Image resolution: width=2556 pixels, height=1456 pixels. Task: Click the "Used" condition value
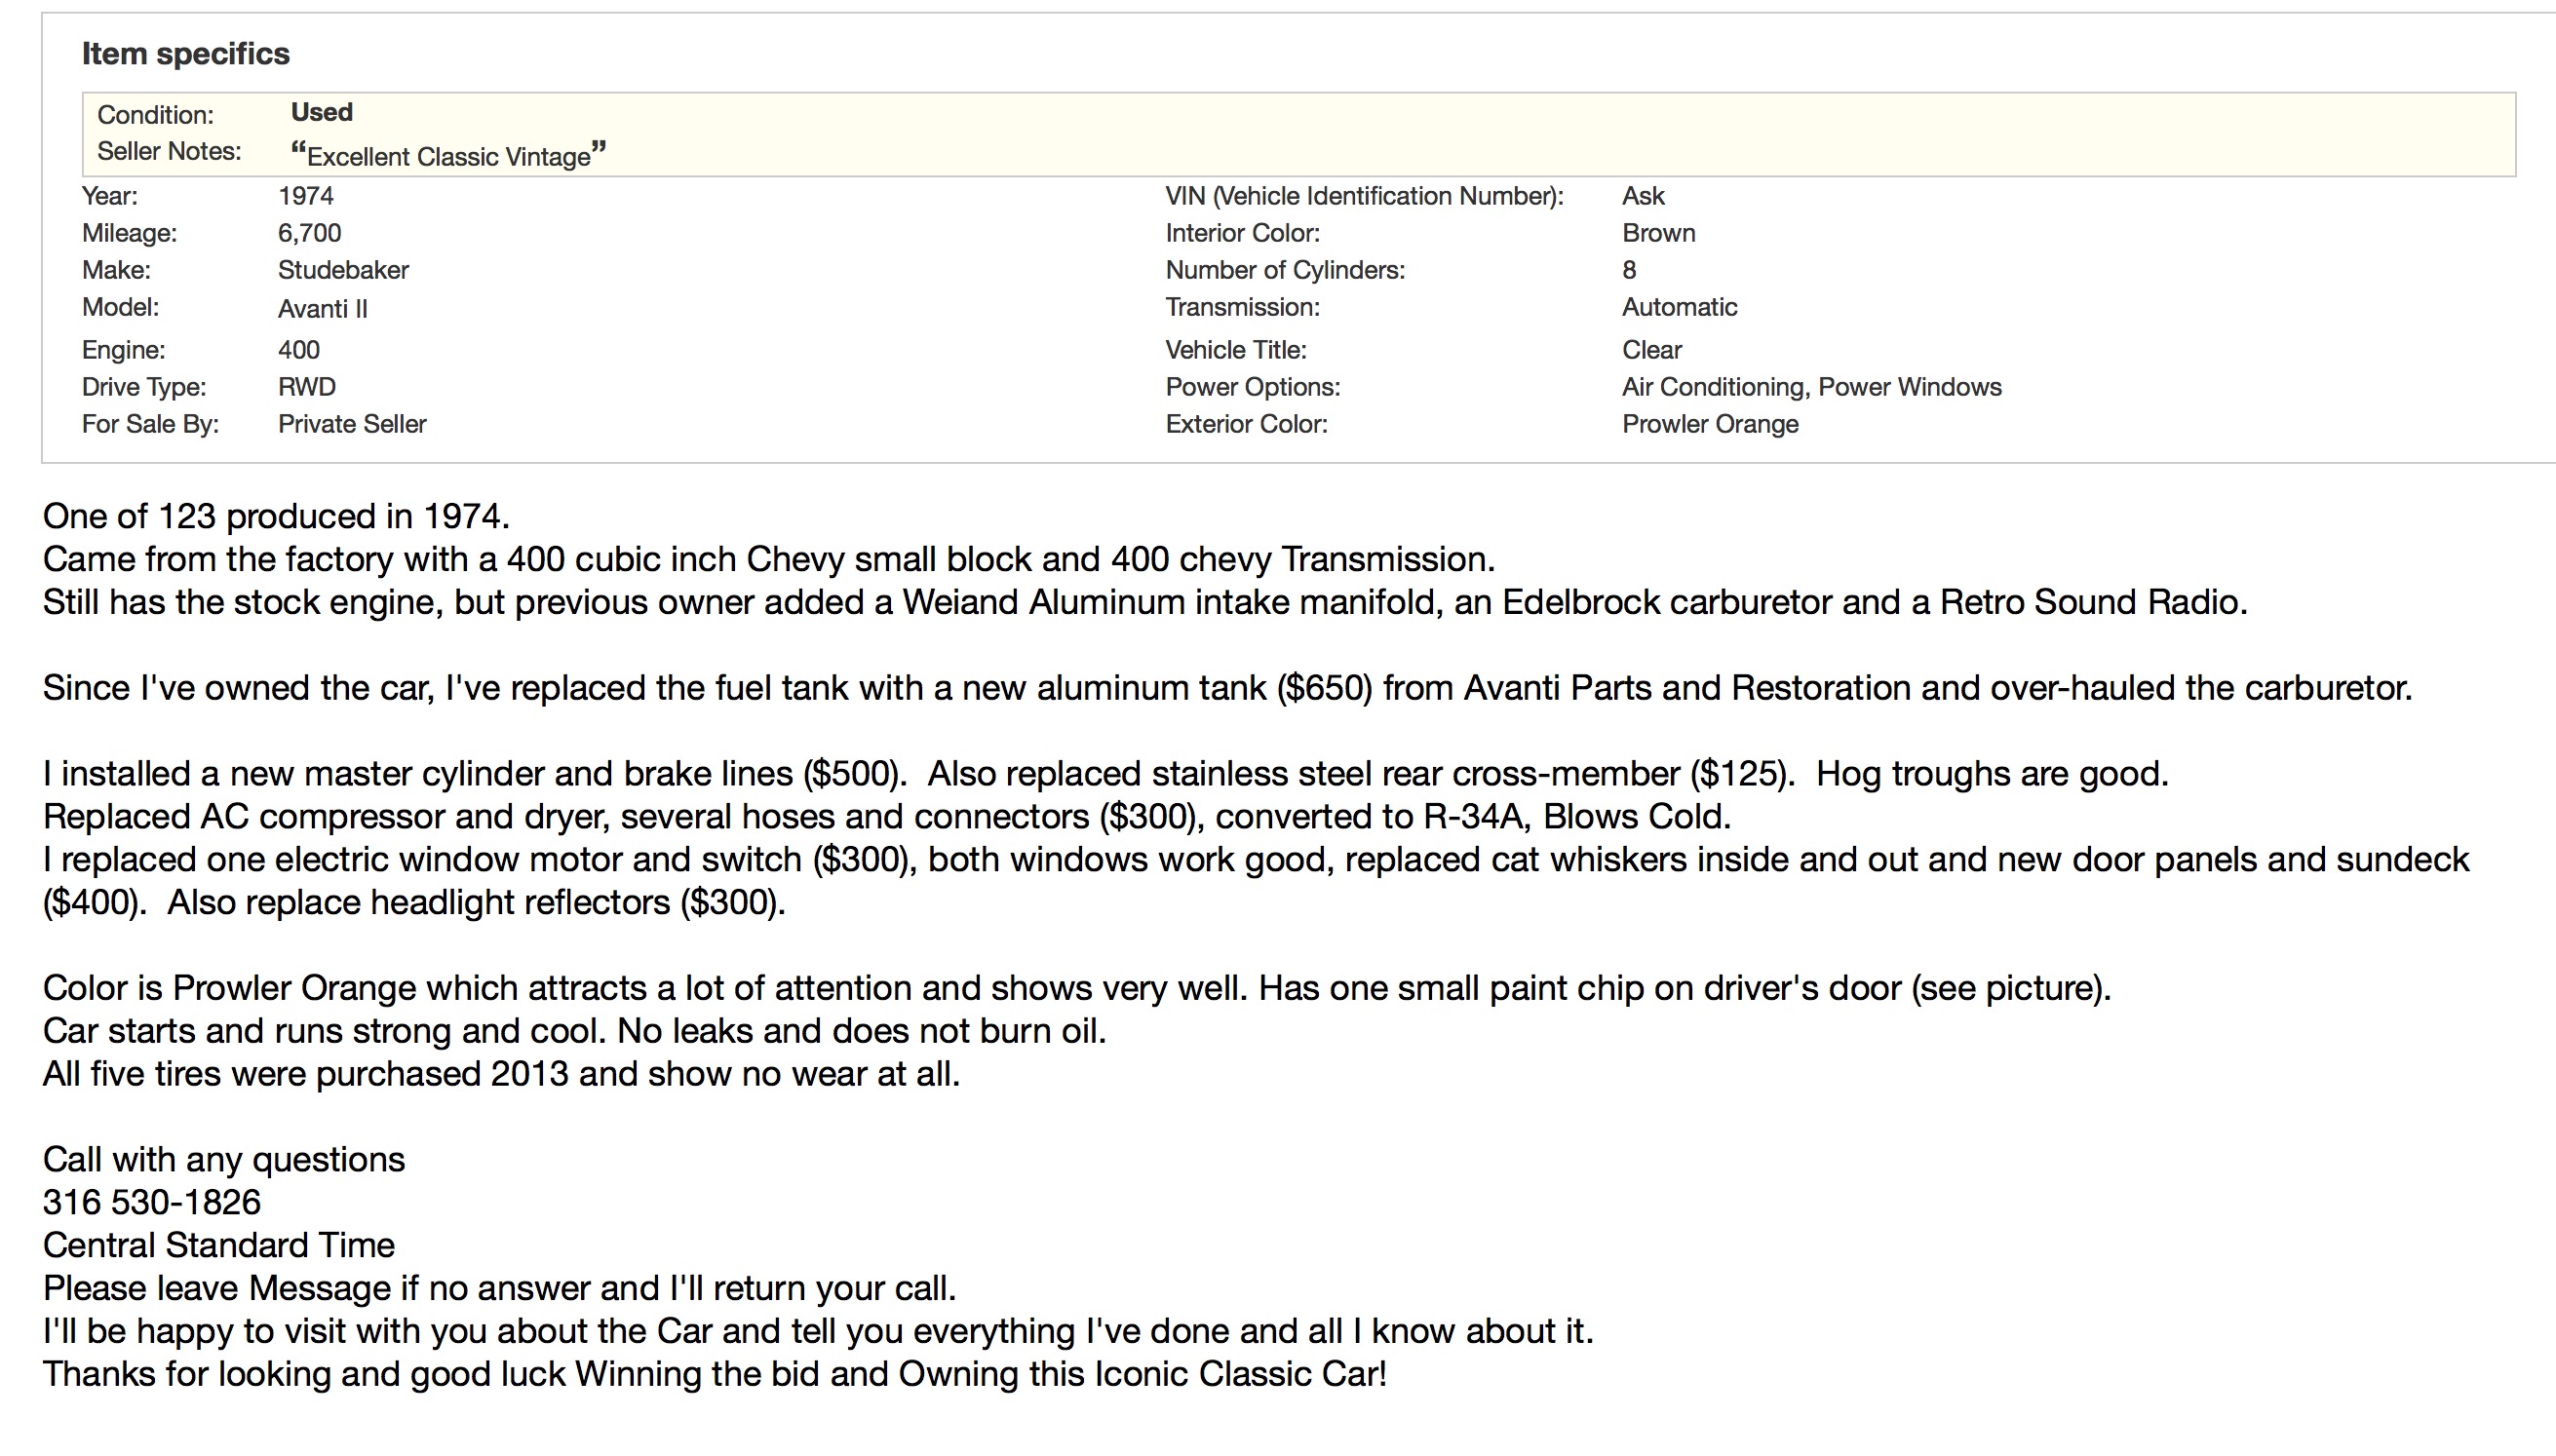click(321, 112)
